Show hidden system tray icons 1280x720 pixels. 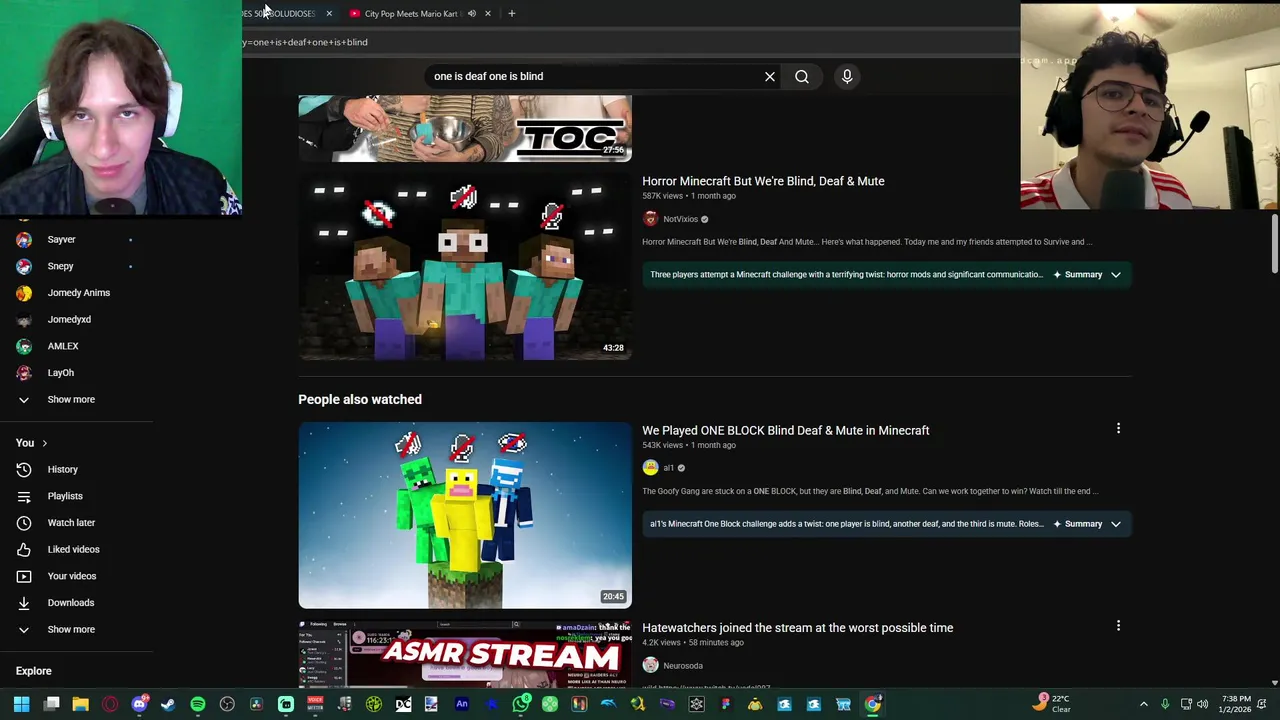click(x=1144, y=704)
